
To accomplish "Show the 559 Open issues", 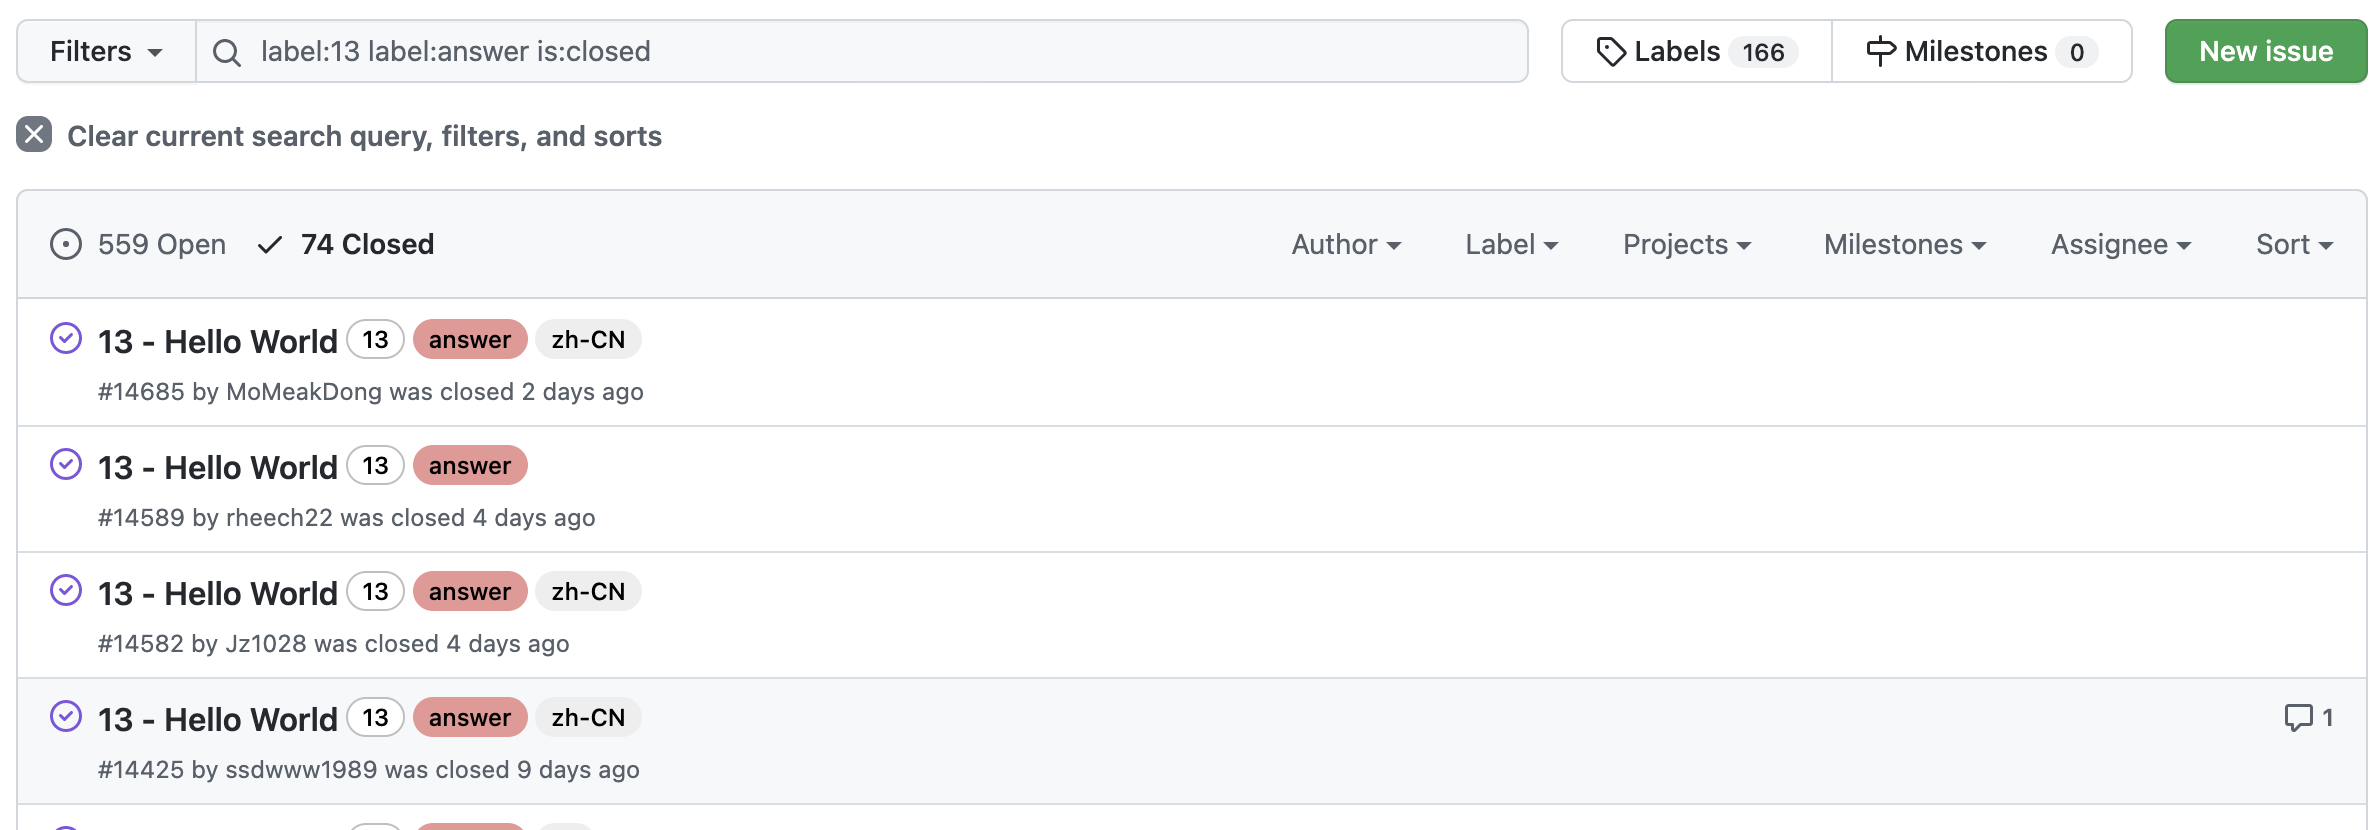I will tap(138, 244).
